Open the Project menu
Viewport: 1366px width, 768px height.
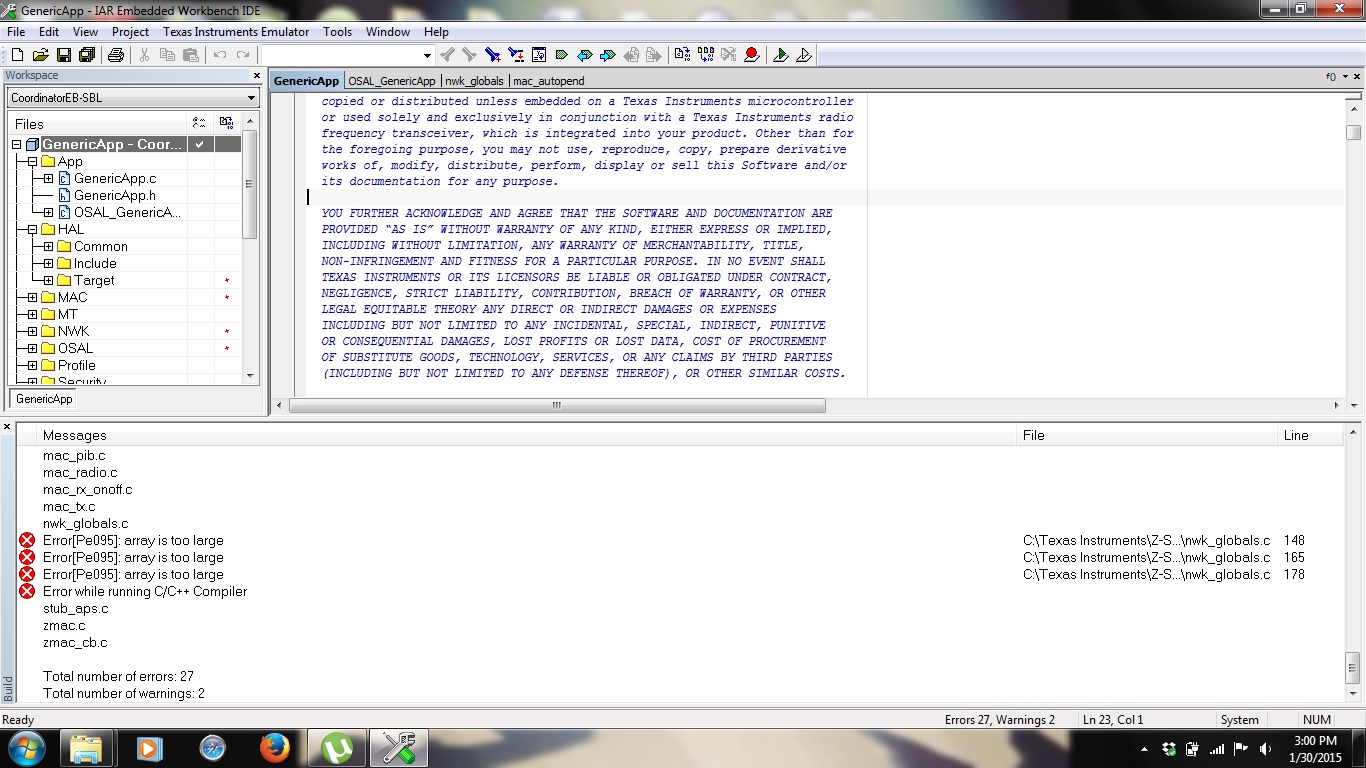[x=130, y=32]
